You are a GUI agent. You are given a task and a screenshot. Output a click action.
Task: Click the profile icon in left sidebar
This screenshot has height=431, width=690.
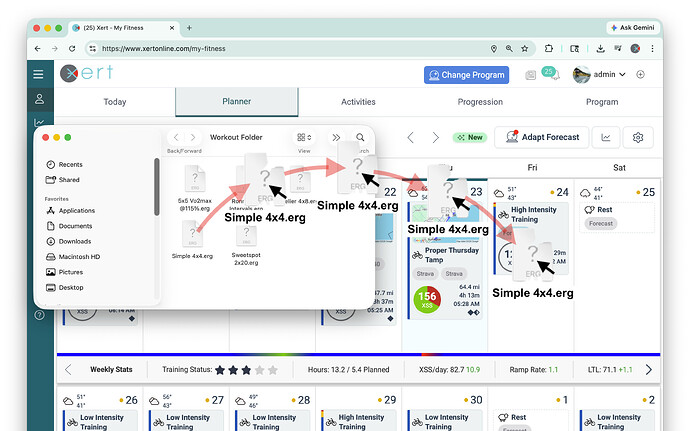(x=38, y=99)
